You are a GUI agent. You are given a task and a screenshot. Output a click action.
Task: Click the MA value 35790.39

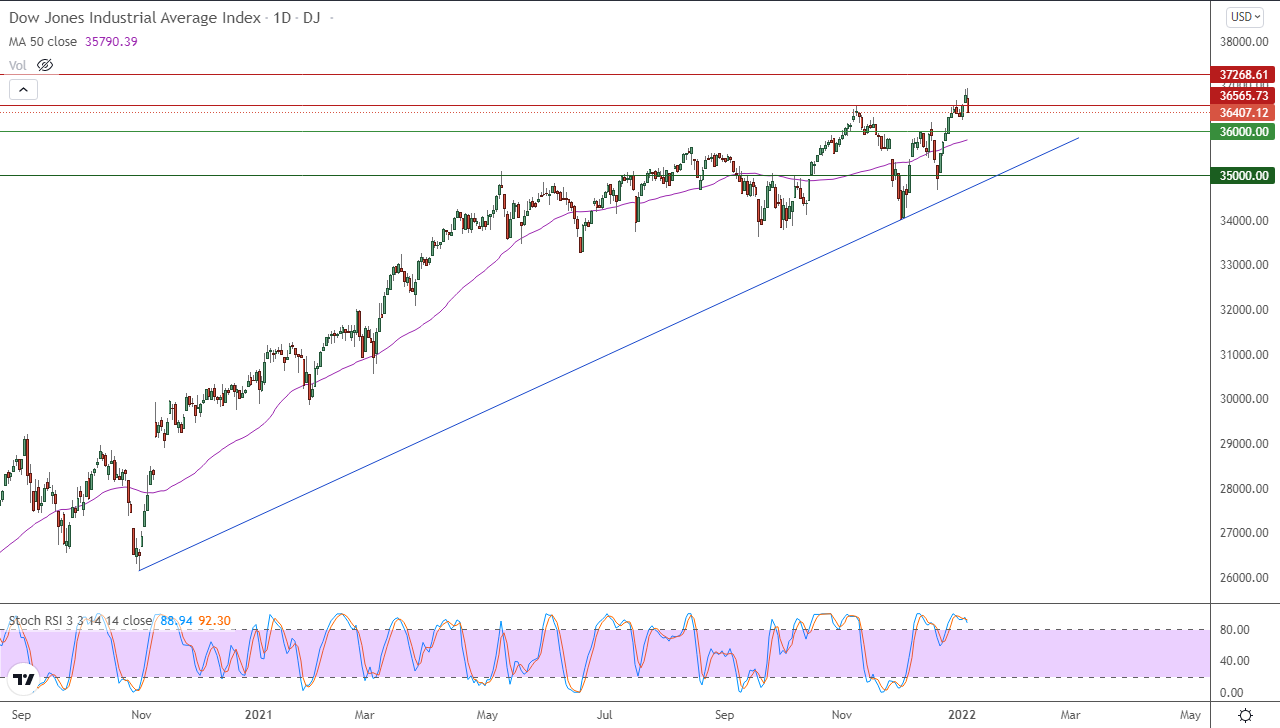pos(112,41)
